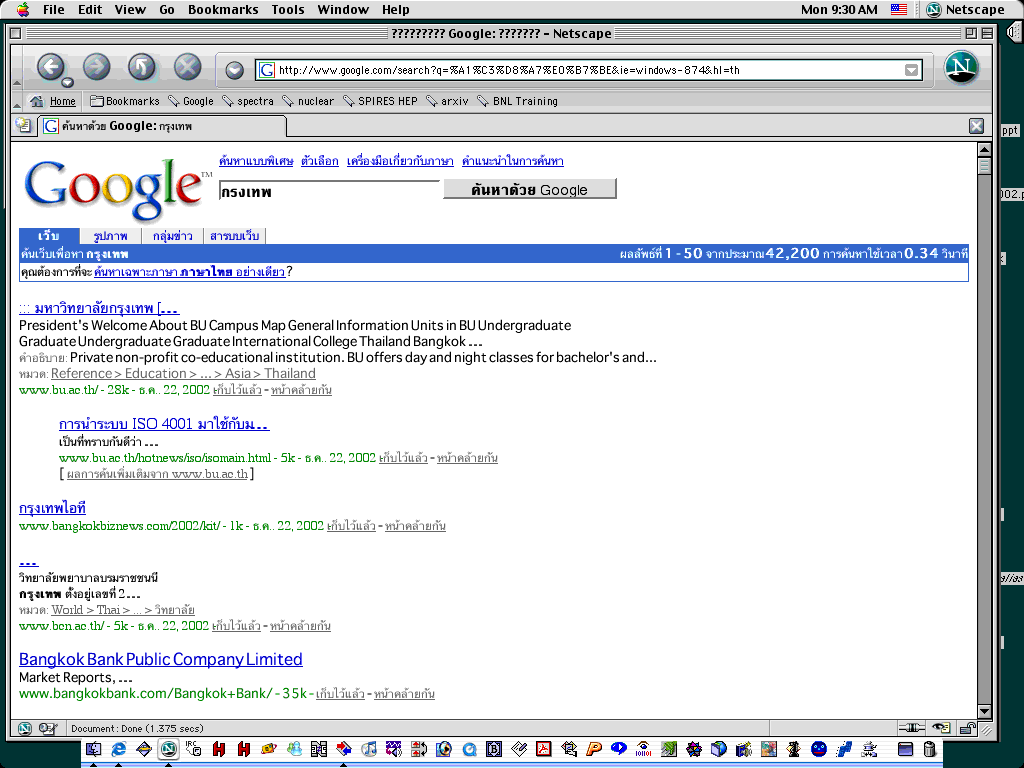
Task: Expand the URL bar history dropdown
Action: point(912,70)
